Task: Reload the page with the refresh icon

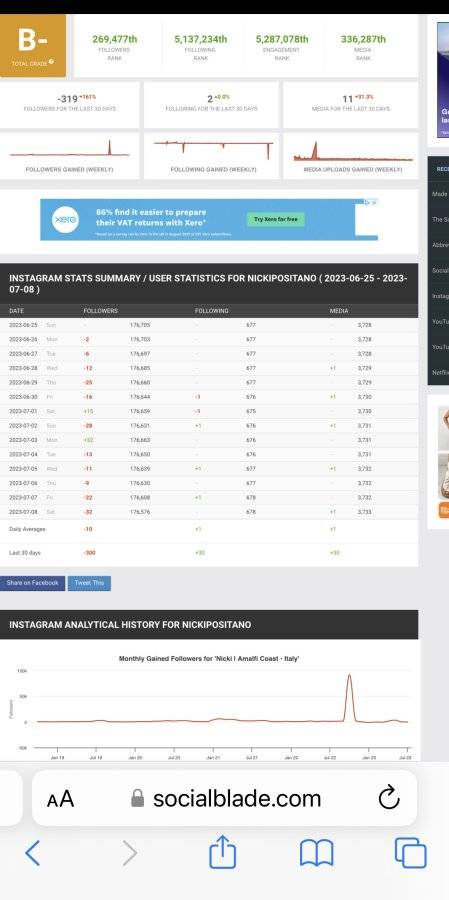Action: [x=389, y=798]
